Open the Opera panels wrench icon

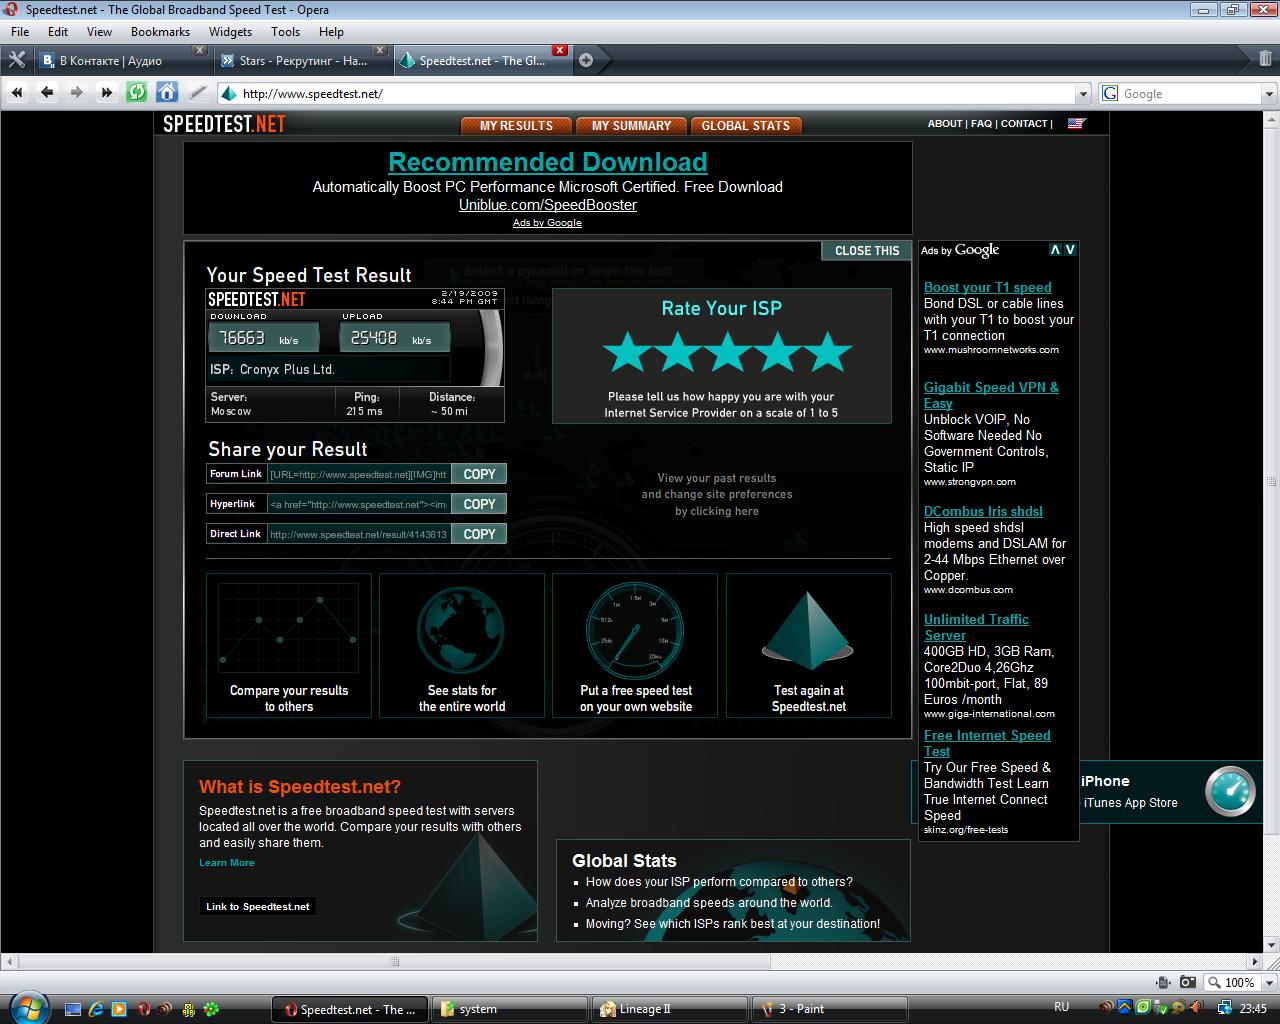click(x=16, y=60)
